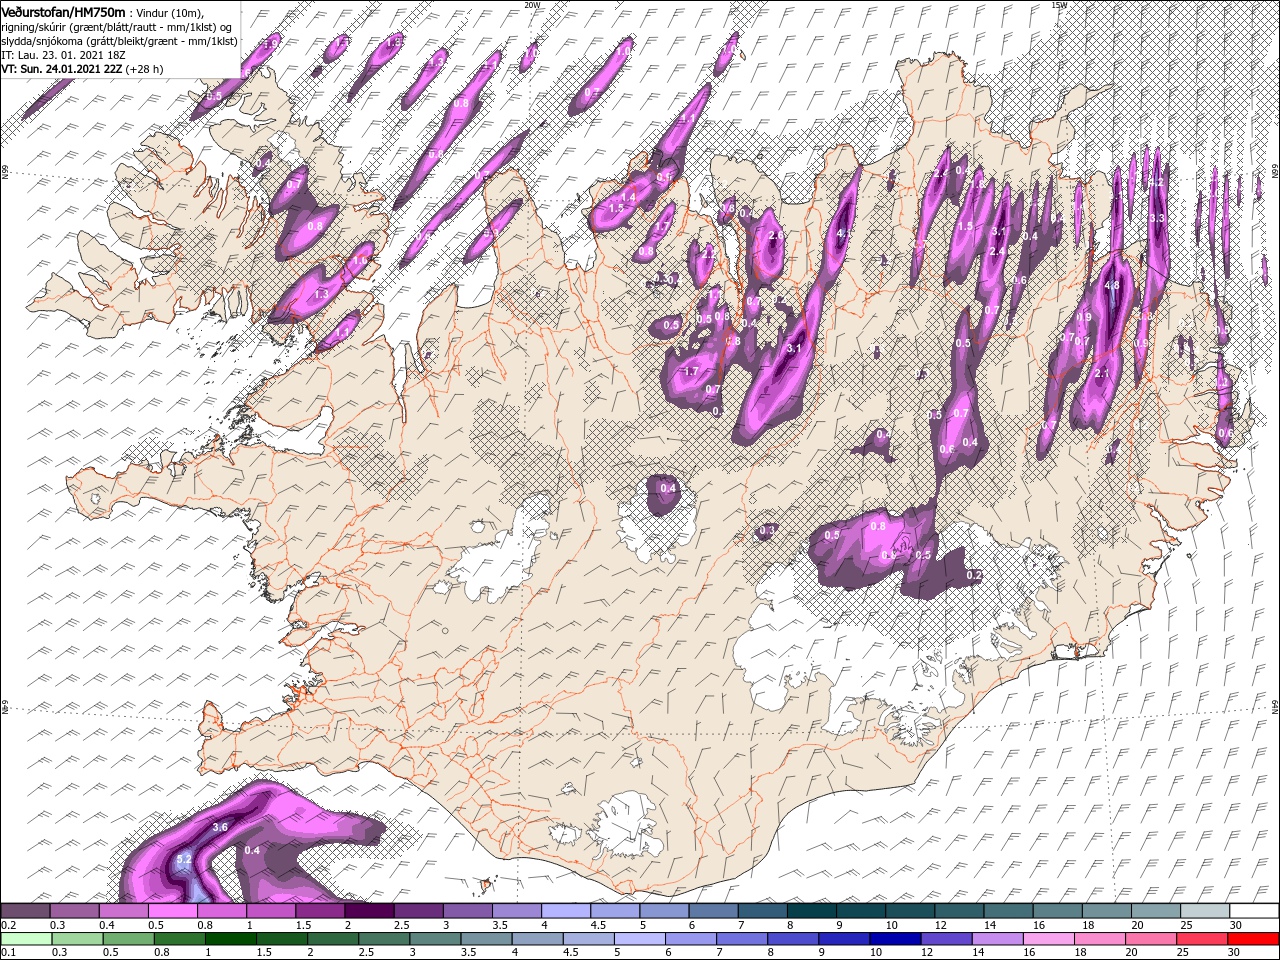1280x960 pixels.
Task: Click the 2.1 precipitation value label
Action: [1103, 373]
